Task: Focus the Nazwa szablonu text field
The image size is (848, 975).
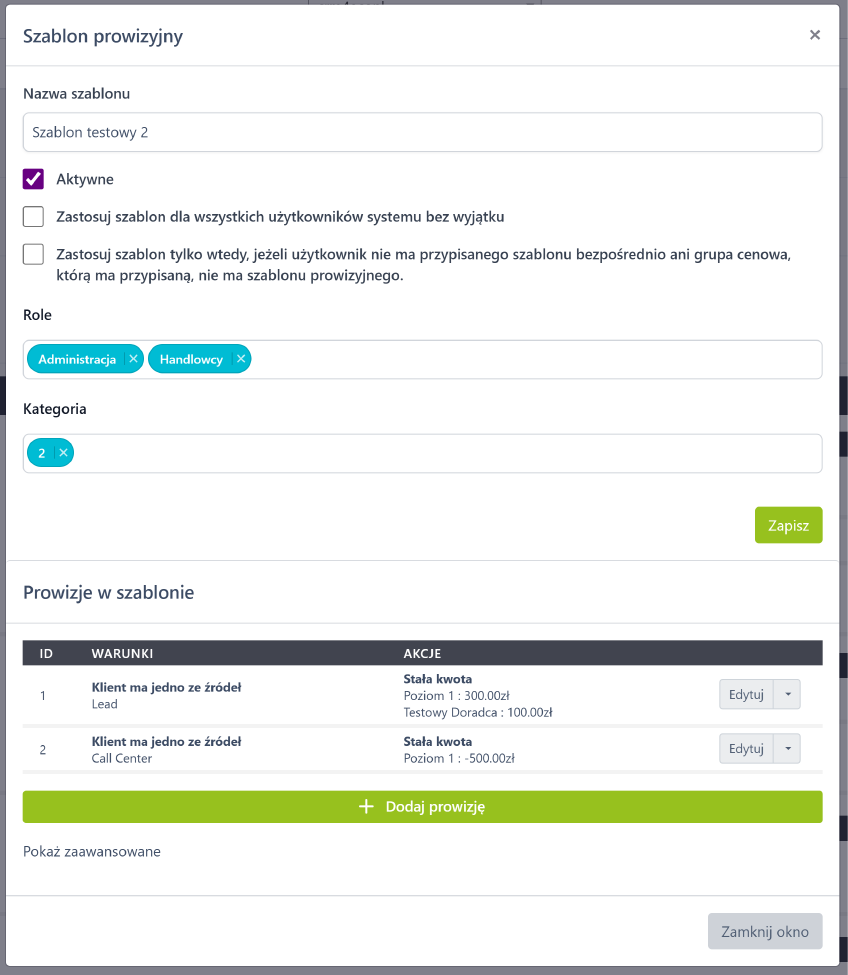Action: 422,132
